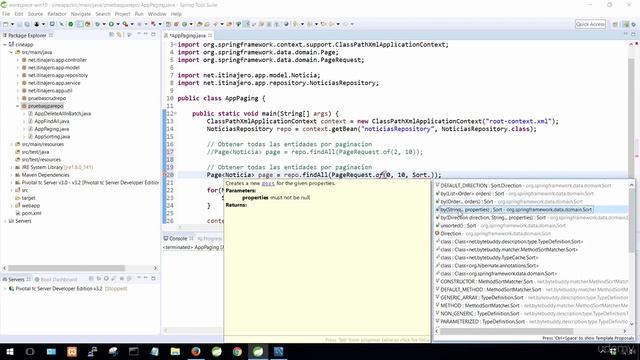The width and height of the screenshot is (640, 360).
Task: Expand Pivotal tc Server in Servers view
Action: (5, 289)
